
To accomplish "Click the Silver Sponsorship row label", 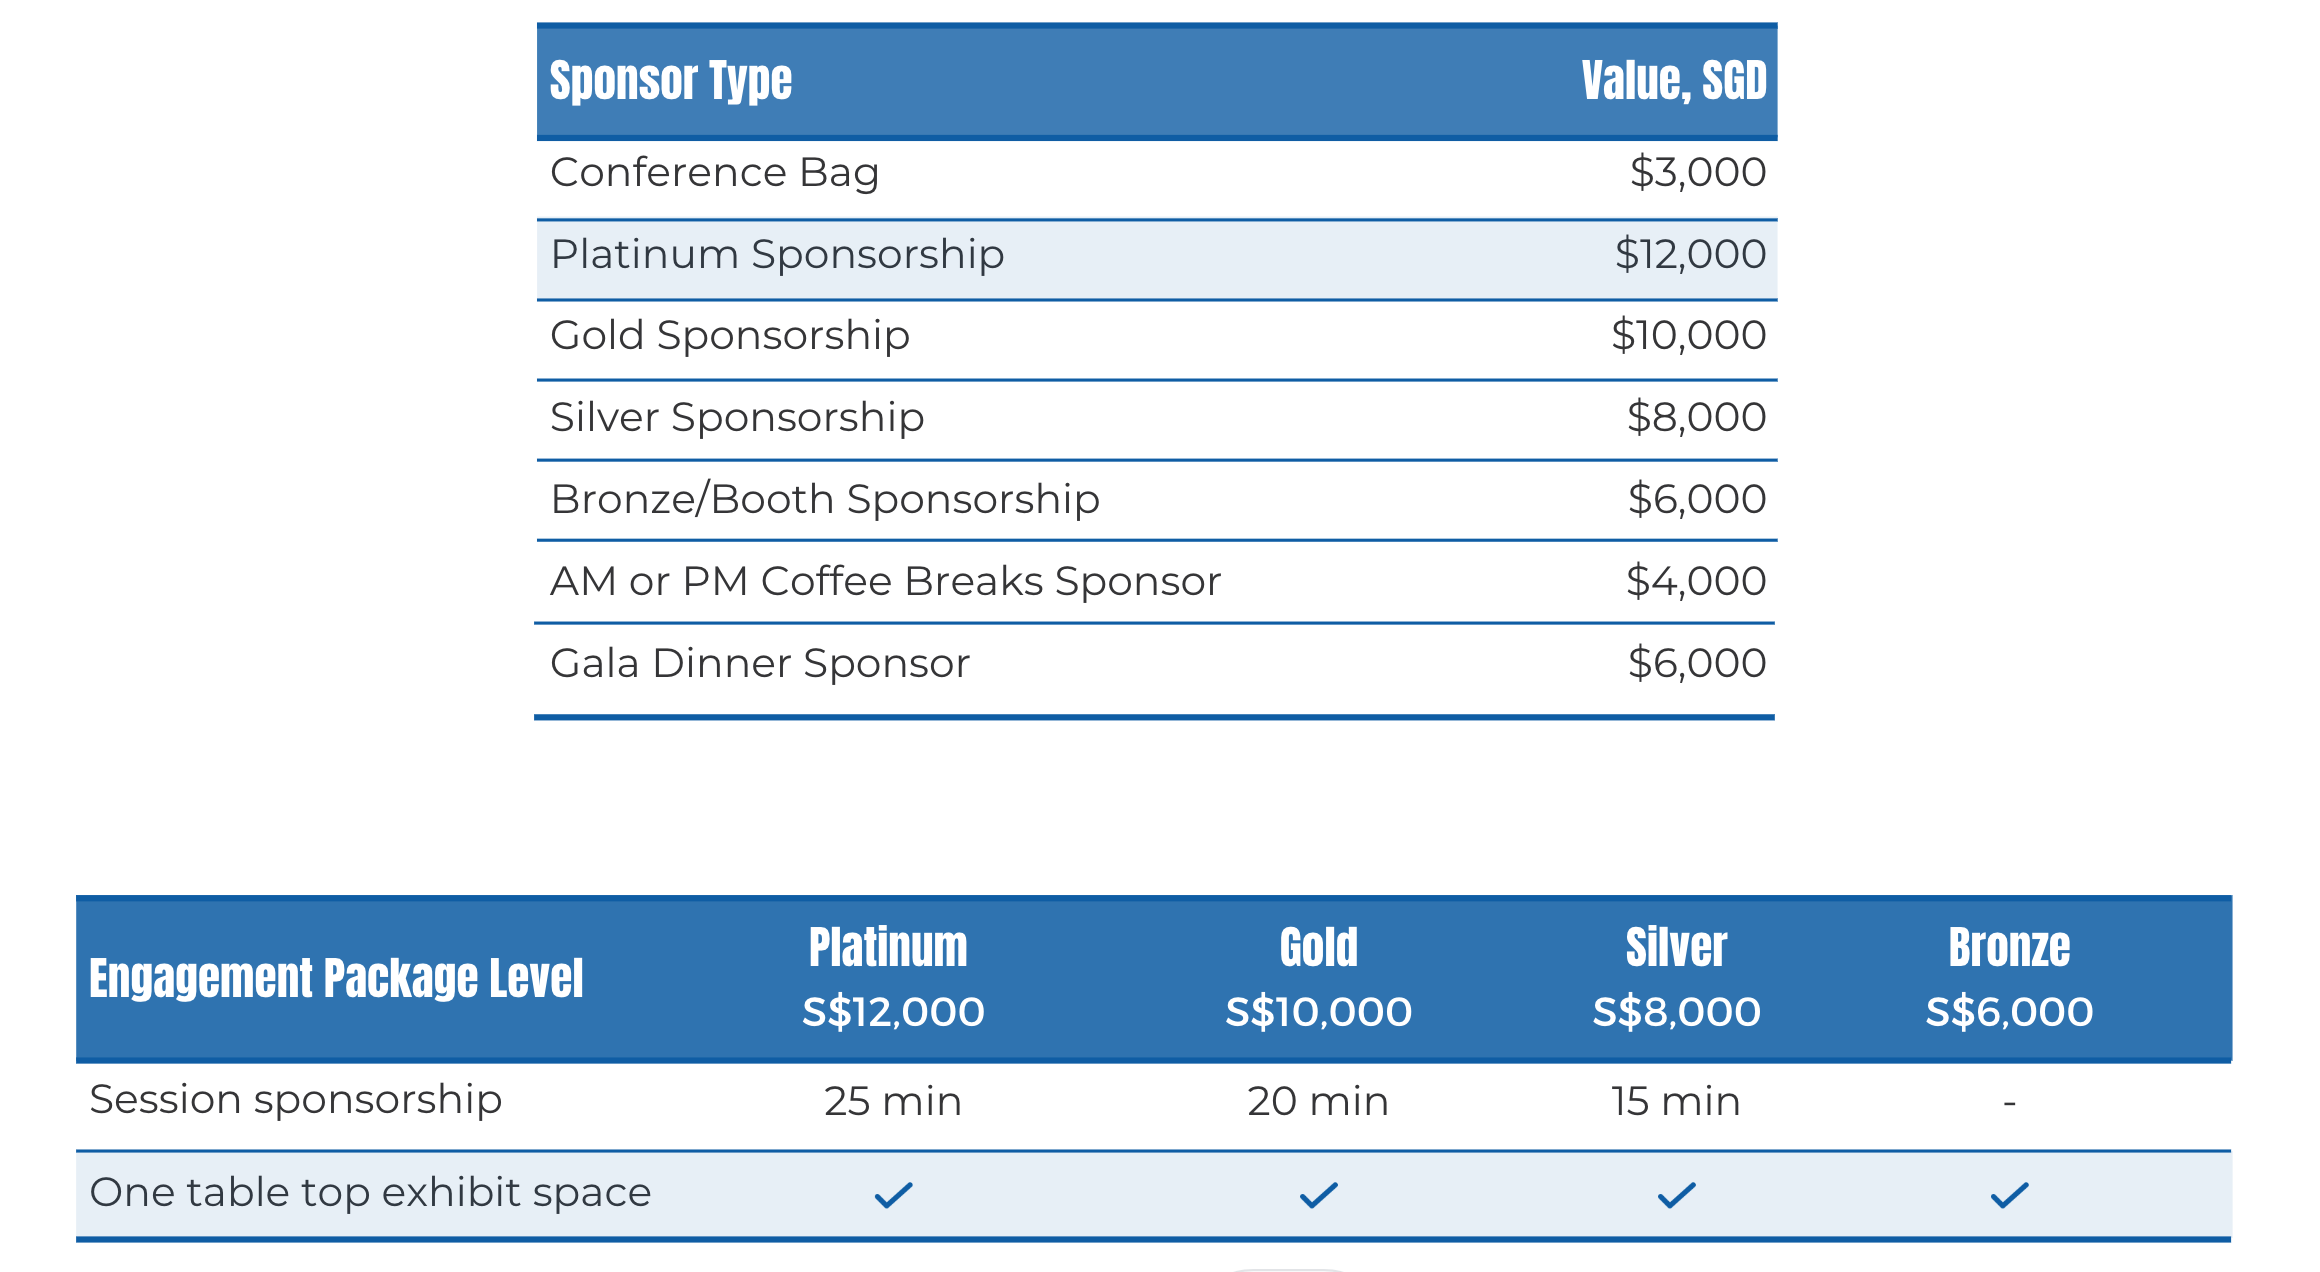I will 737,417.
